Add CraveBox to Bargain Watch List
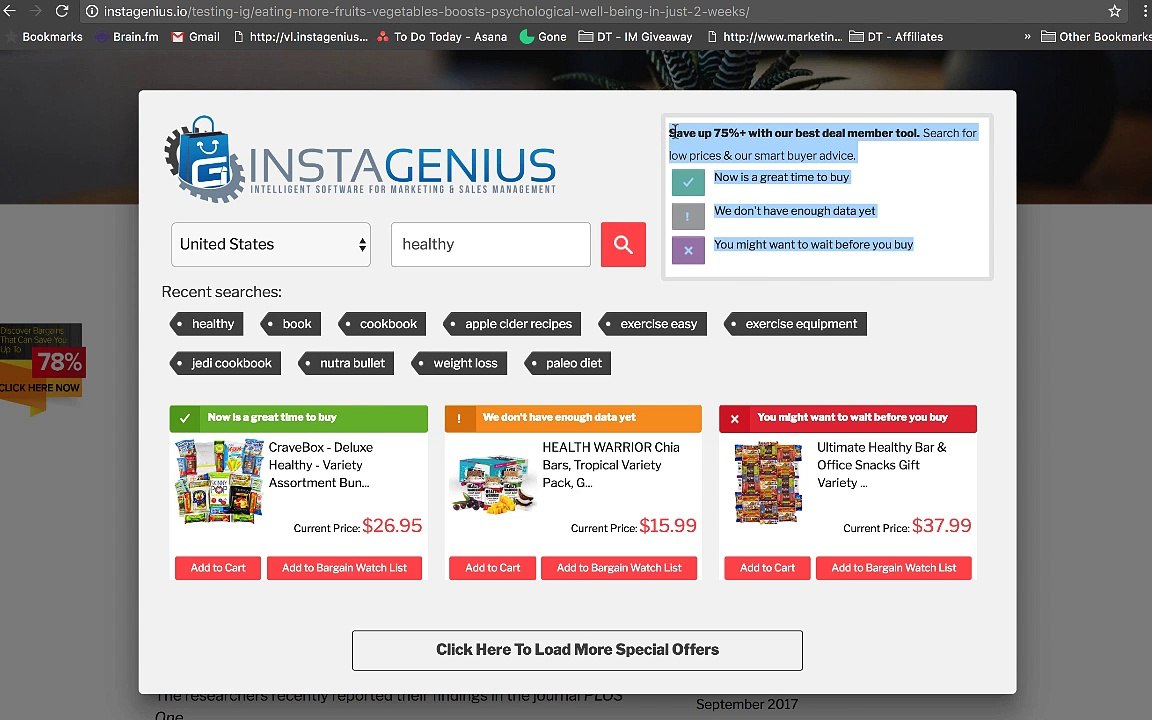1152x720 pixels. (x=345, y=568)
